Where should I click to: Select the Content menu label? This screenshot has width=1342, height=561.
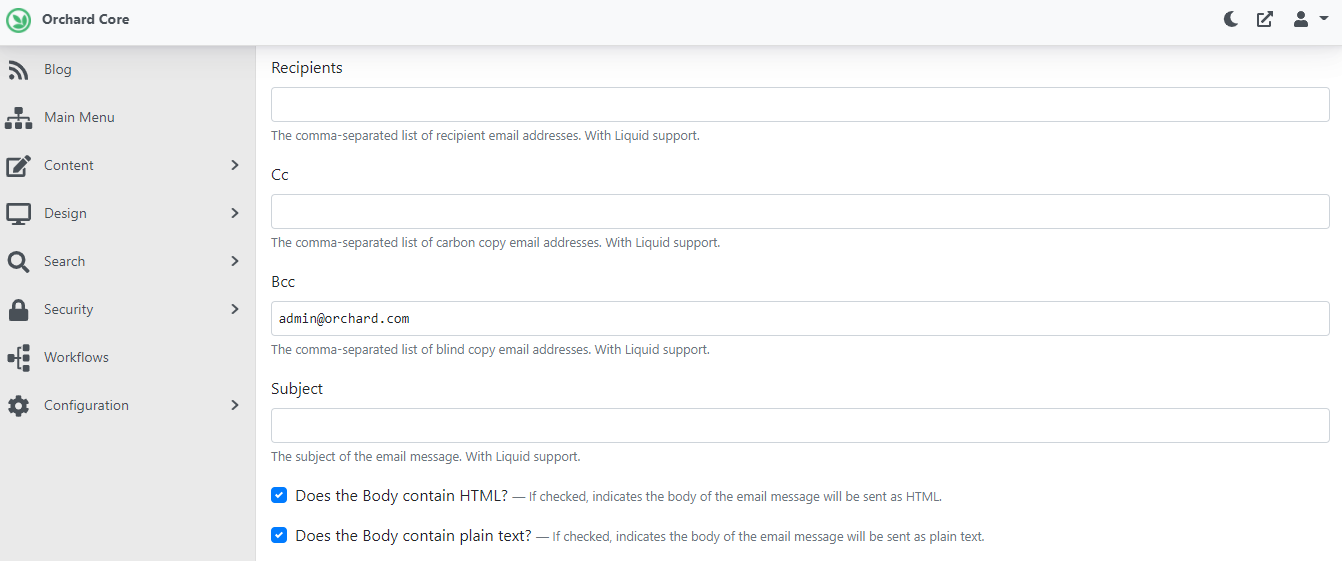[69, 165]
